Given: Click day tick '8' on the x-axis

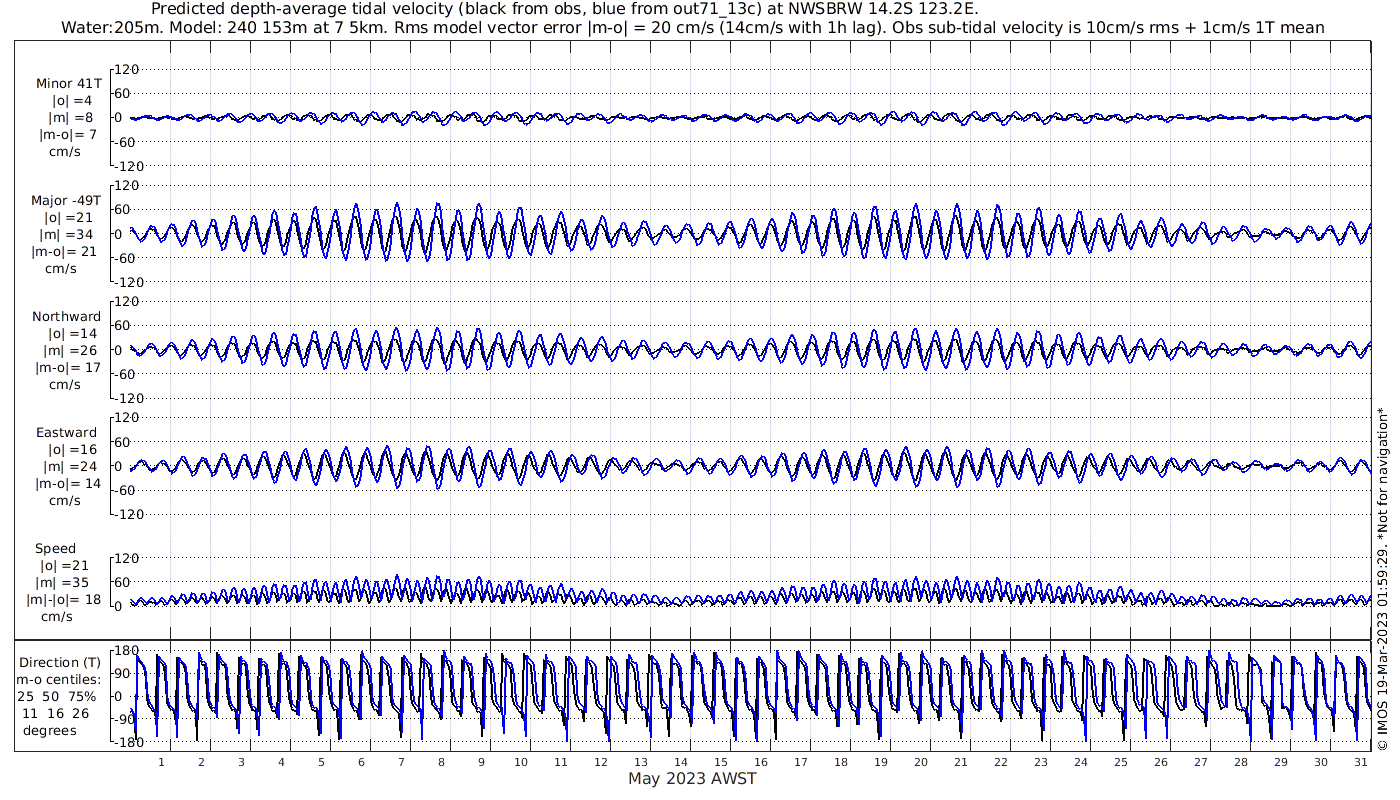Looking at the screenshot, I should pos(441,762).
